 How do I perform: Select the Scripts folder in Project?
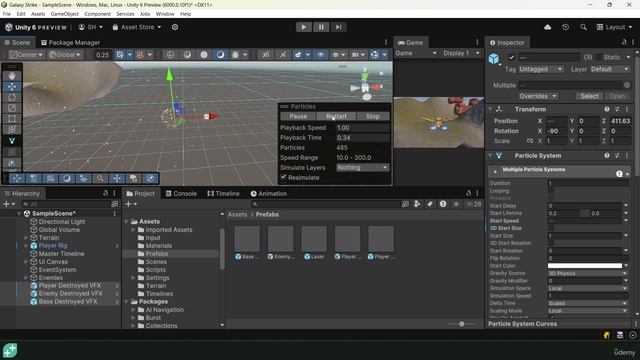[x=156, y=269]
